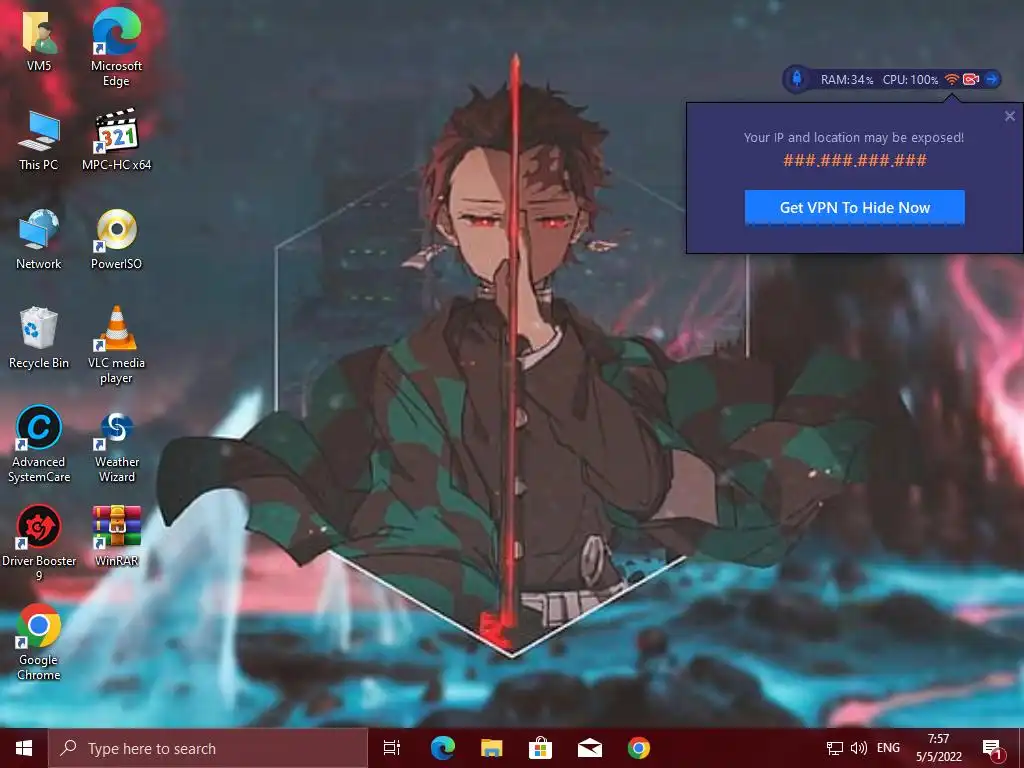Expand the monitor widget with blue arrow

pyautogui.click(x=991, y=79)
